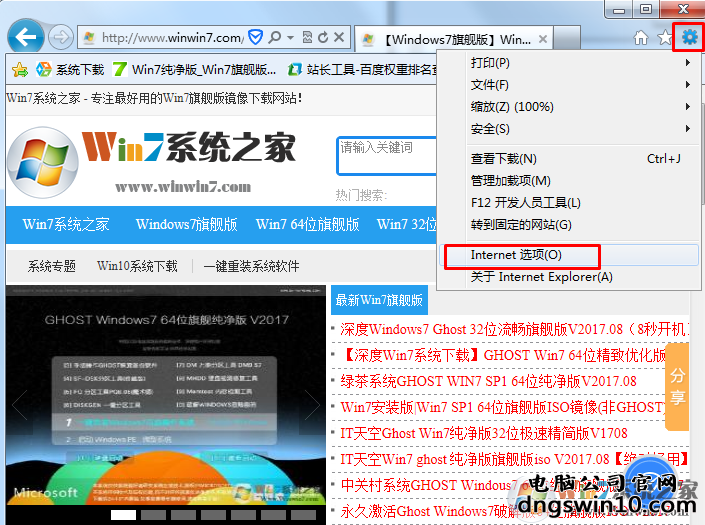Image resolution: width=705 pixels, height=525 pixels.
Task: Click the Tools gear icon
Action: pos(689,37)
